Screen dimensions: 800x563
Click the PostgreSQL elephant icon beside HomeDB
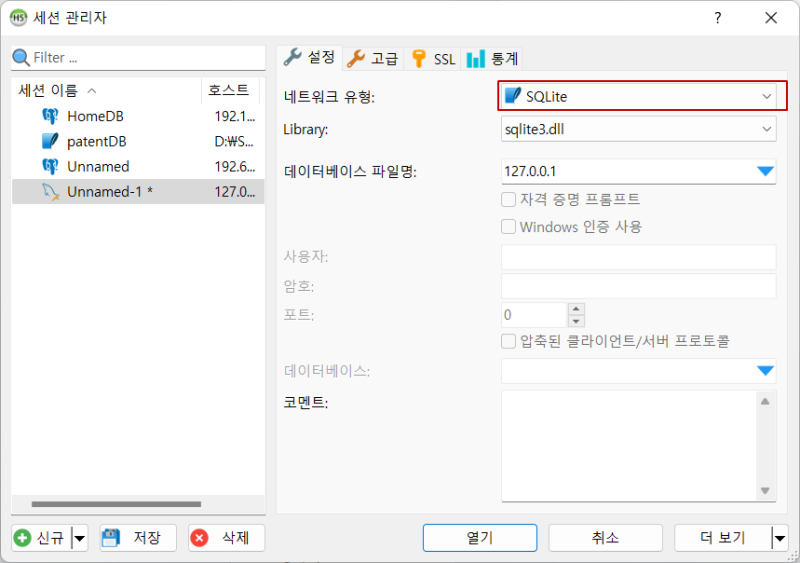click(50, 116)
